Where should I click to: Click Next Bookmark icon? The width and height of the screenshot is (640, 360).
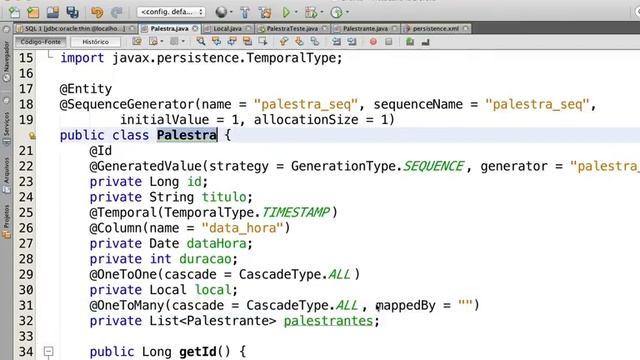point(299,42)
